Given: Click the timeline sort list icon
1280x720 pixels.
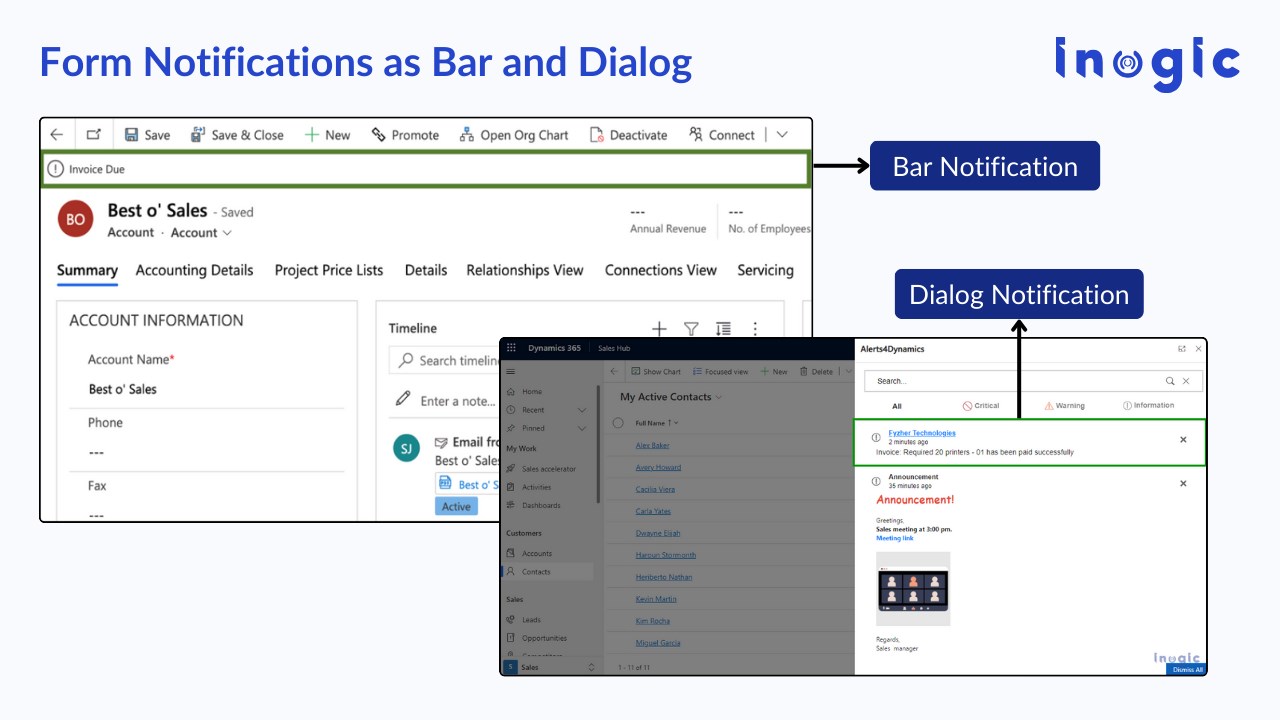Looking at the screenshot, I should pos(723,328).
